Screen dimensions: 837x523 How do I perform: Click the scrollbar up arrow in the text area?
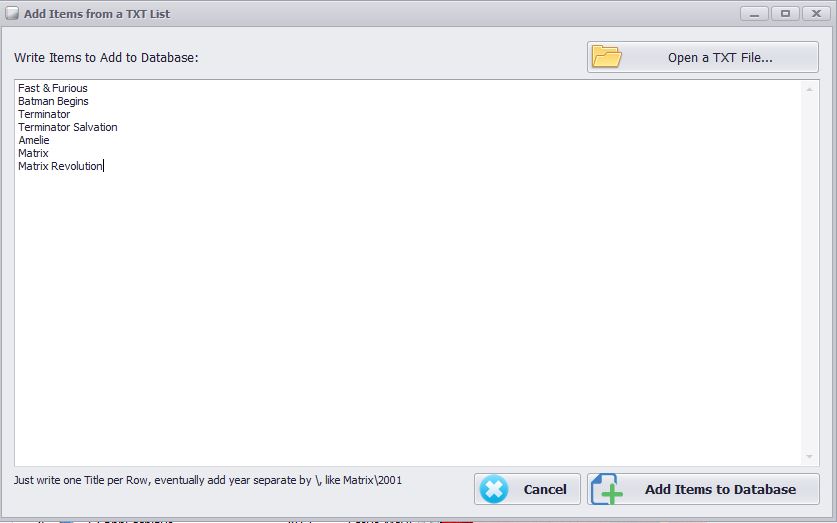pos(809,89)
